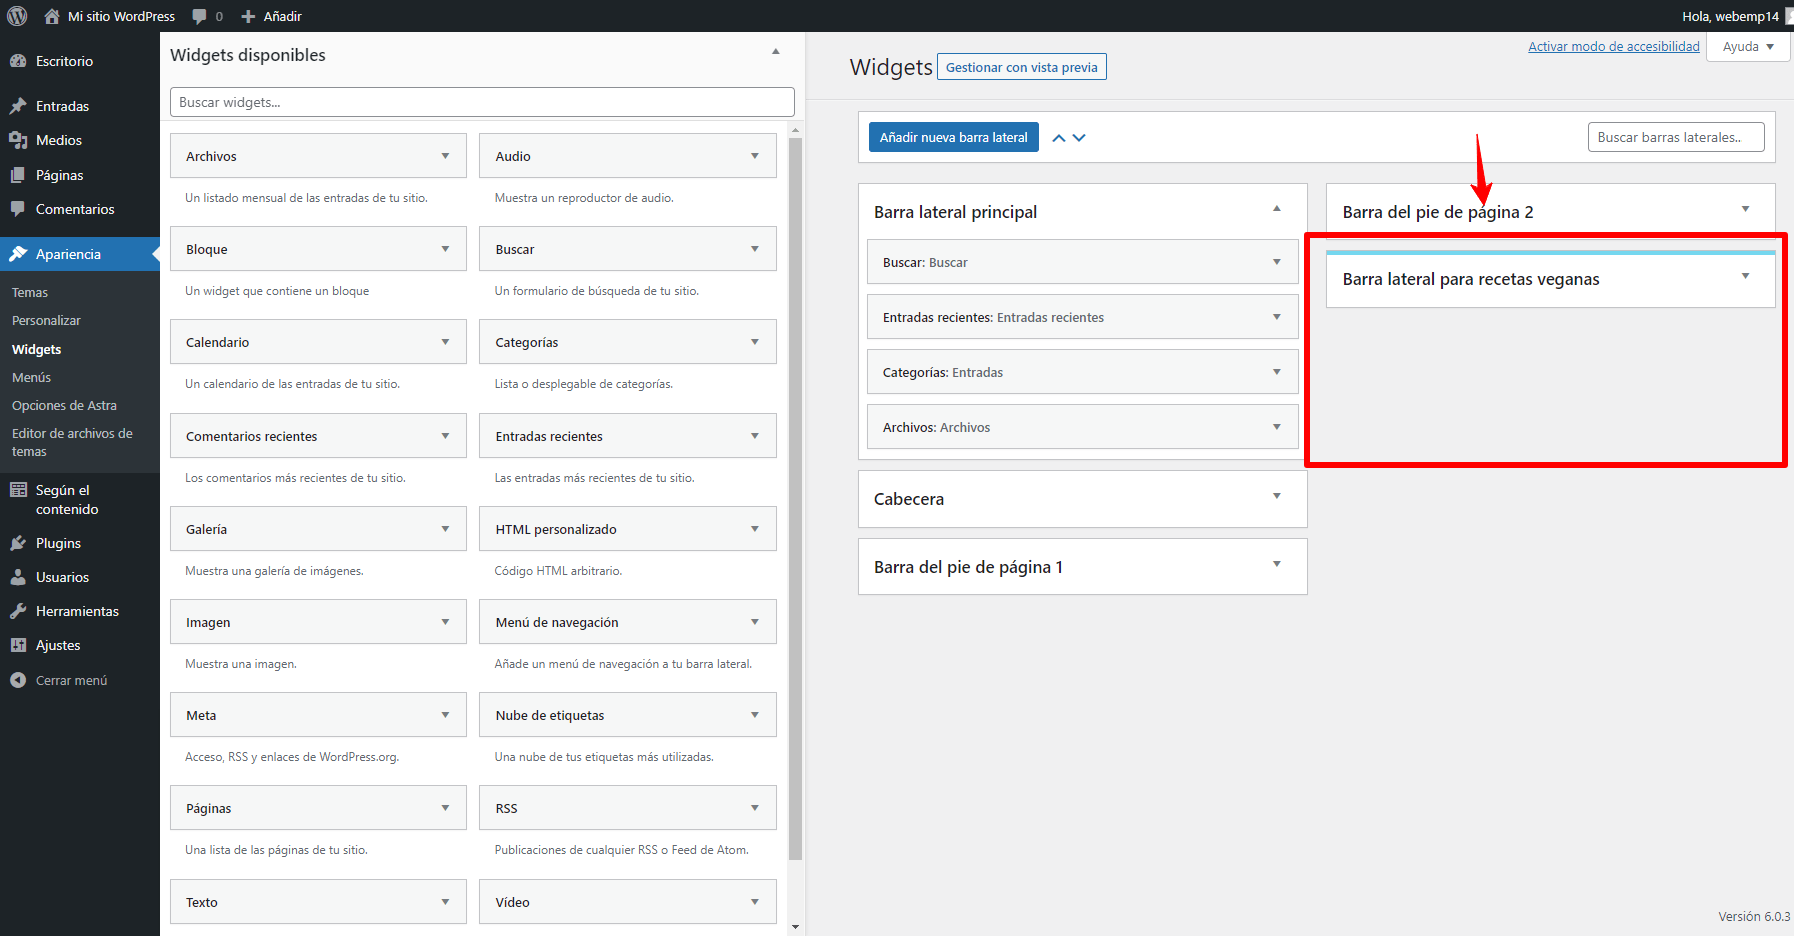Click the Apariencia paintbrush icon
The image size is (1794, 936).
[18, 254]
